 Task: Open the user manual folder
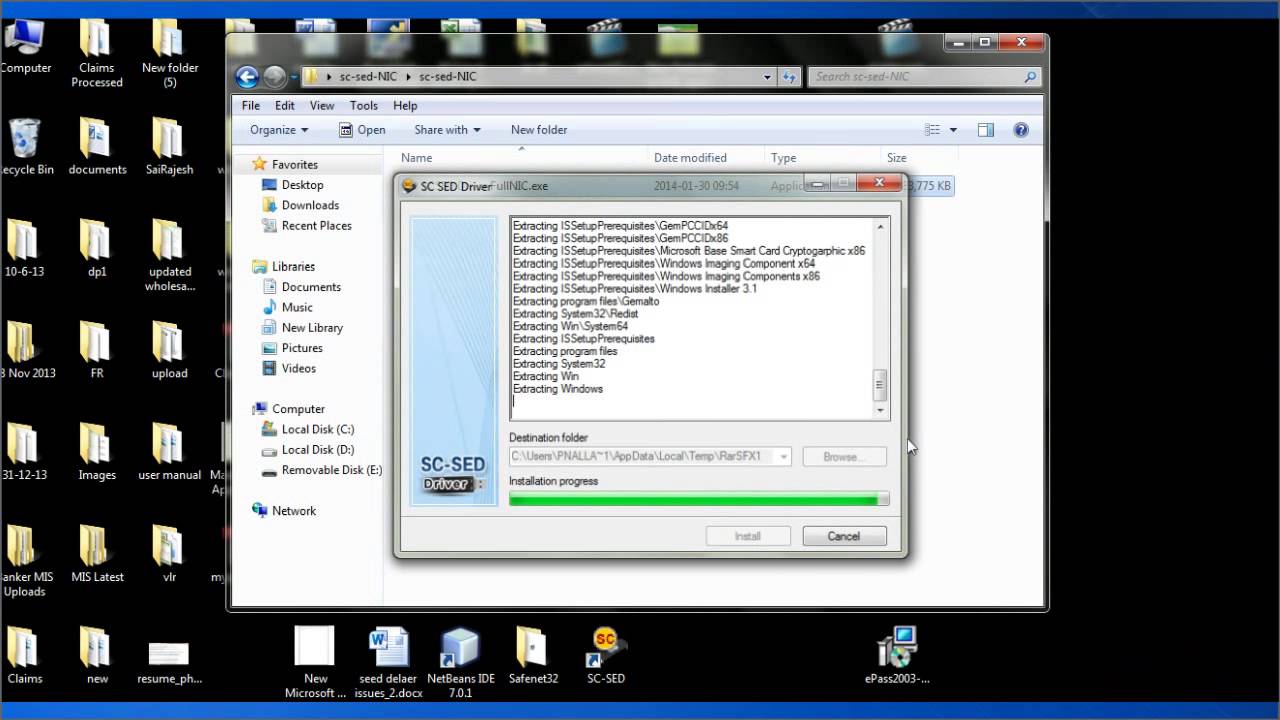click(x=169, y=453)
